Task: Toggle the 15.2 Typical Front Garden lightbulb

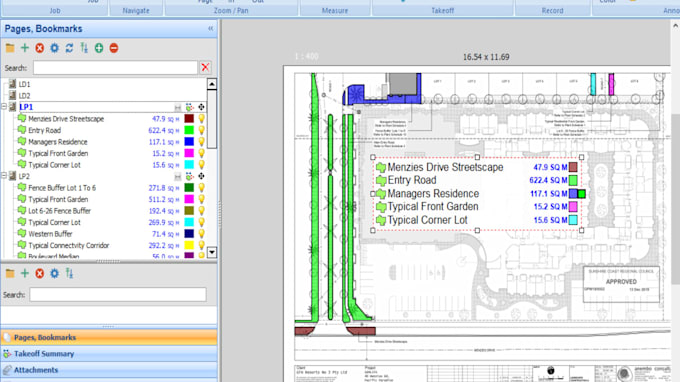Action: coord(201,153)
